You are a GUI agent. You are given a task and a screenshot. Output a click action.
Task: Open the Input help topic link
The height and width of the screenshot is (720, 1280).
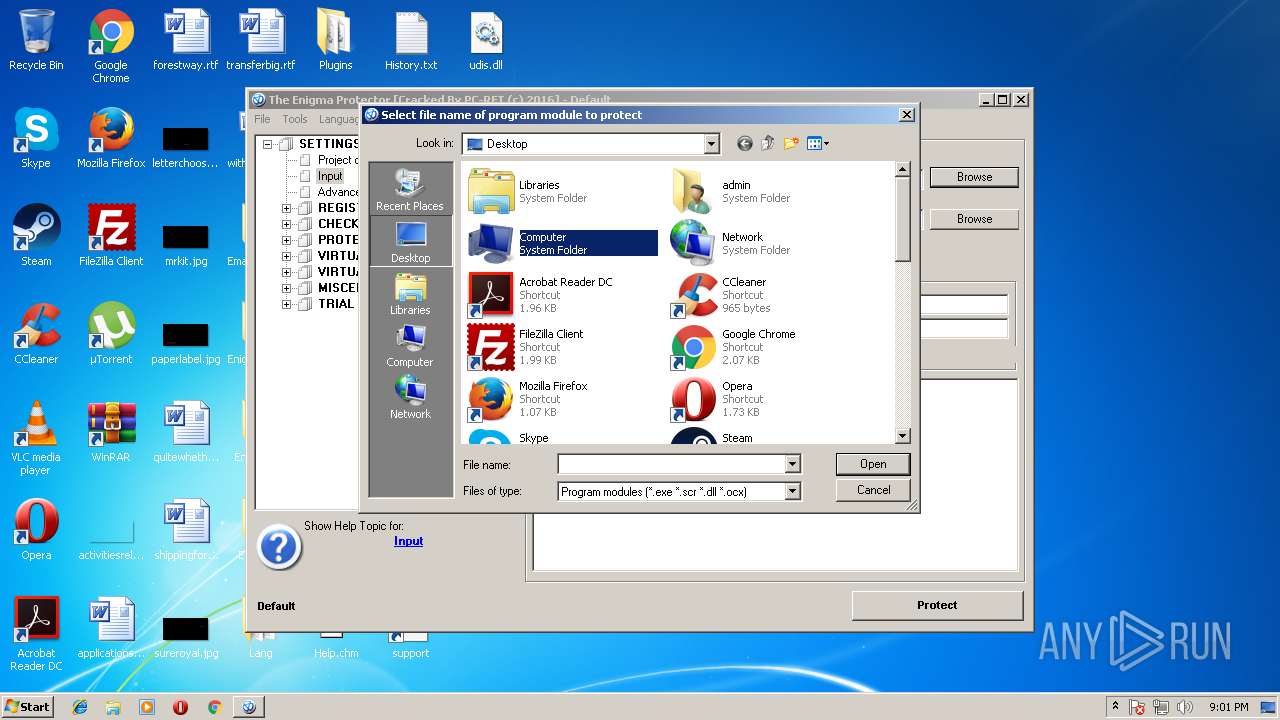tap(408, 541)
